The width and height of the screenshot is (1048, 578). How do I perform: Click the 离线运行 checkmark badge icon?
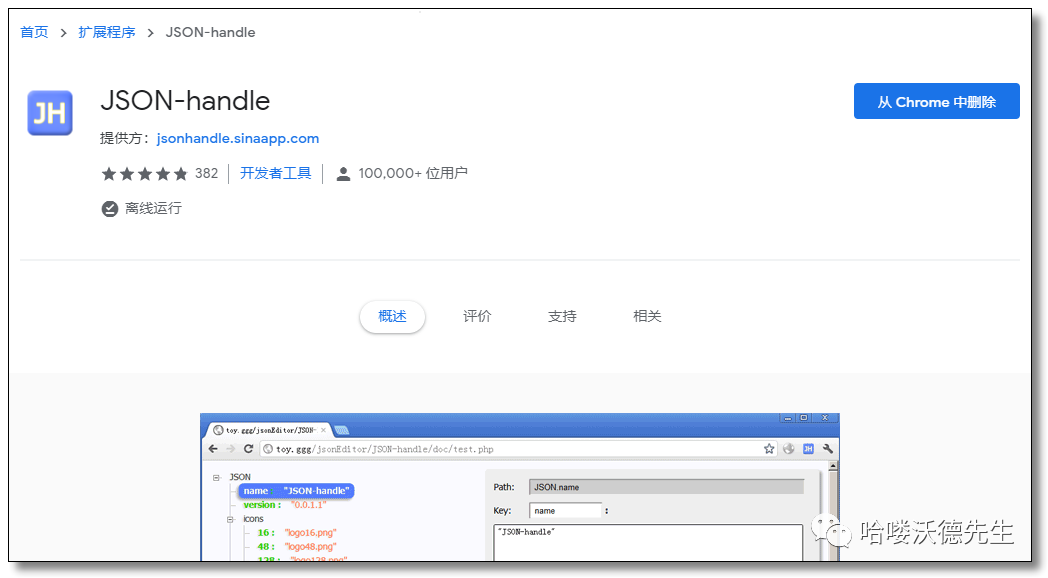click(110, 208)
